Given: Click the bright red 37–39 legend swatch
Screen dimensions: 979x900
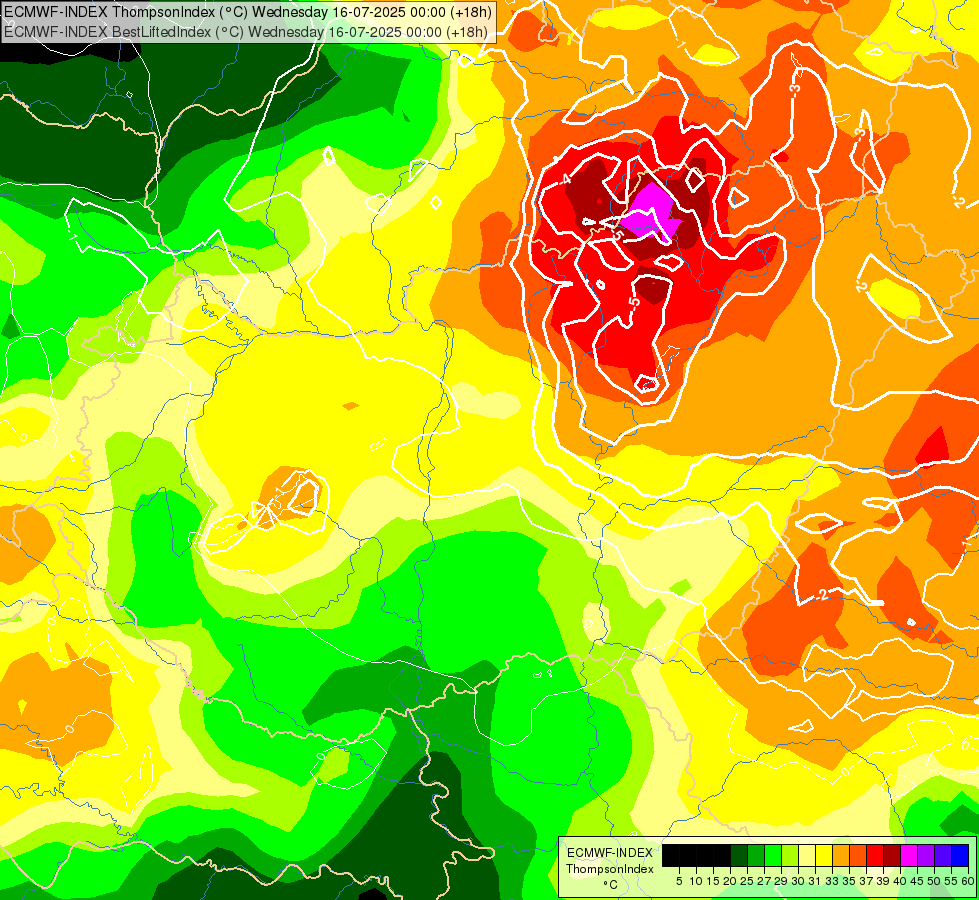Looking at the screenshot, I should 875,855.
